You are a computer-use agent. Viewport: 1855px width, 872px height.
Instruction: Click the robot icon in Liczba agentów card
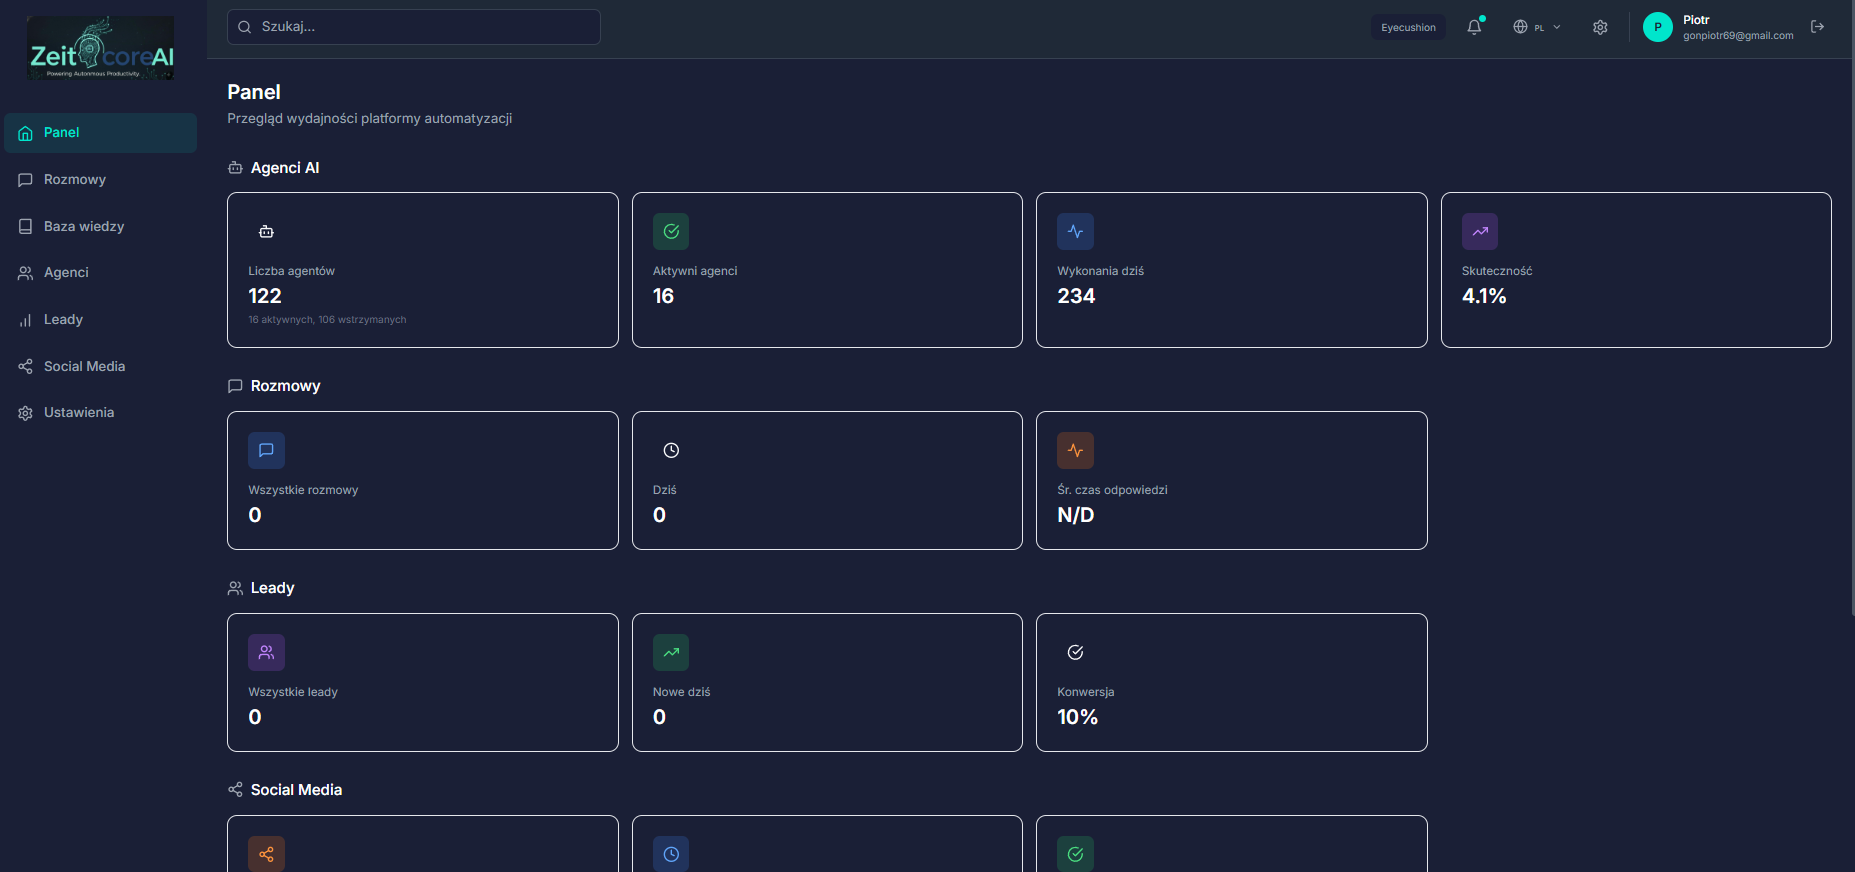pyautogui.click(x=266, y=232)
